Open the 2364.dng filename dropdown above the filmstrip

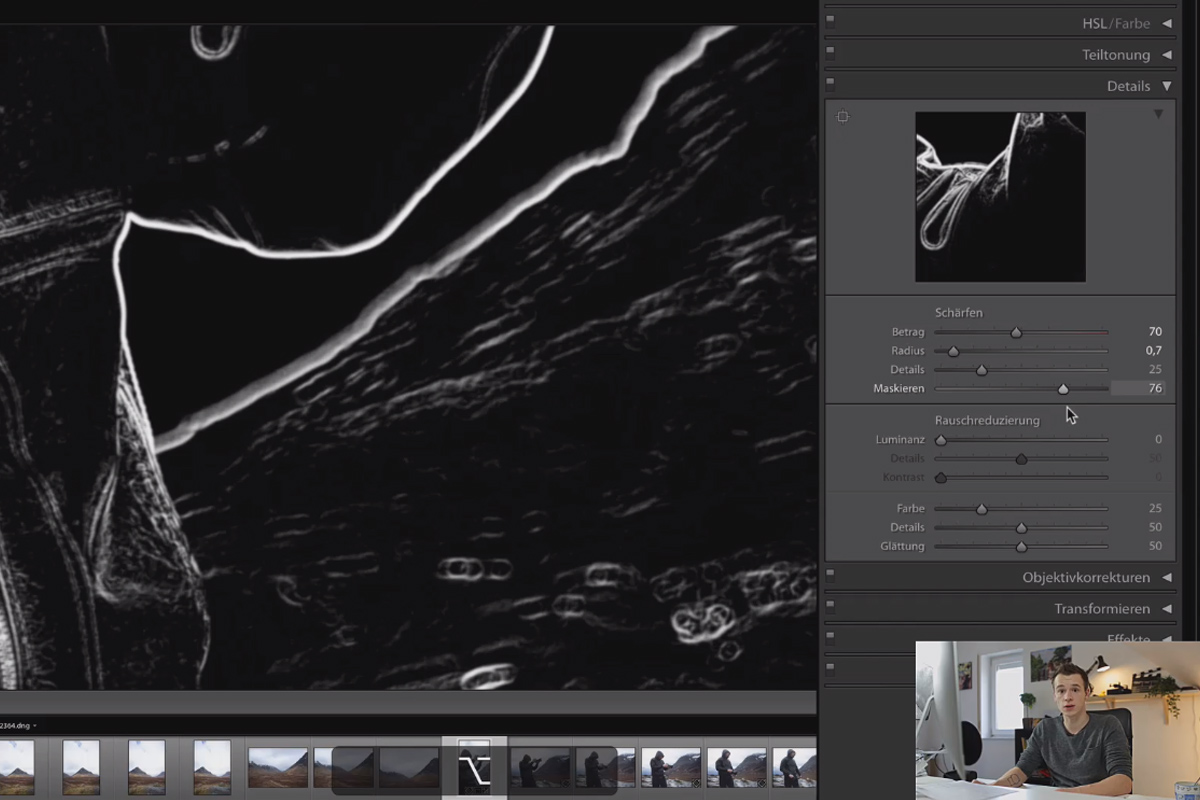click(18, 726)
